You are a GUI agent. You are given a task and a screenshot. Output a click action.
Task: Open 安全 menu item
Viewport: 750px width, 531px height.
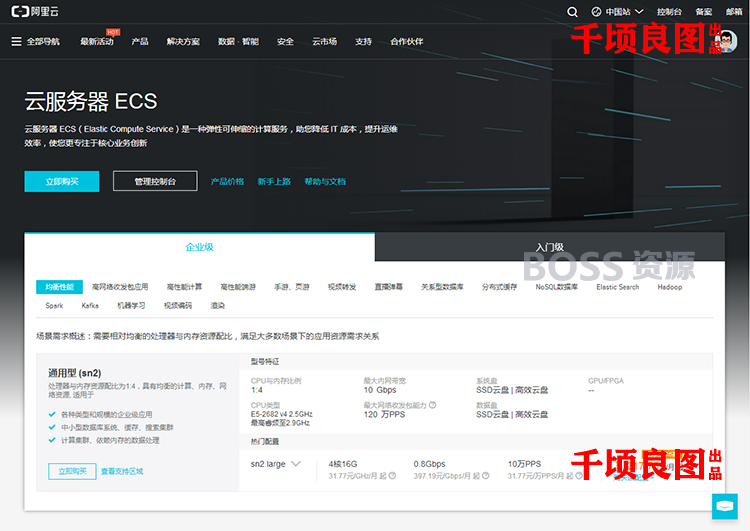coord(285,42)
